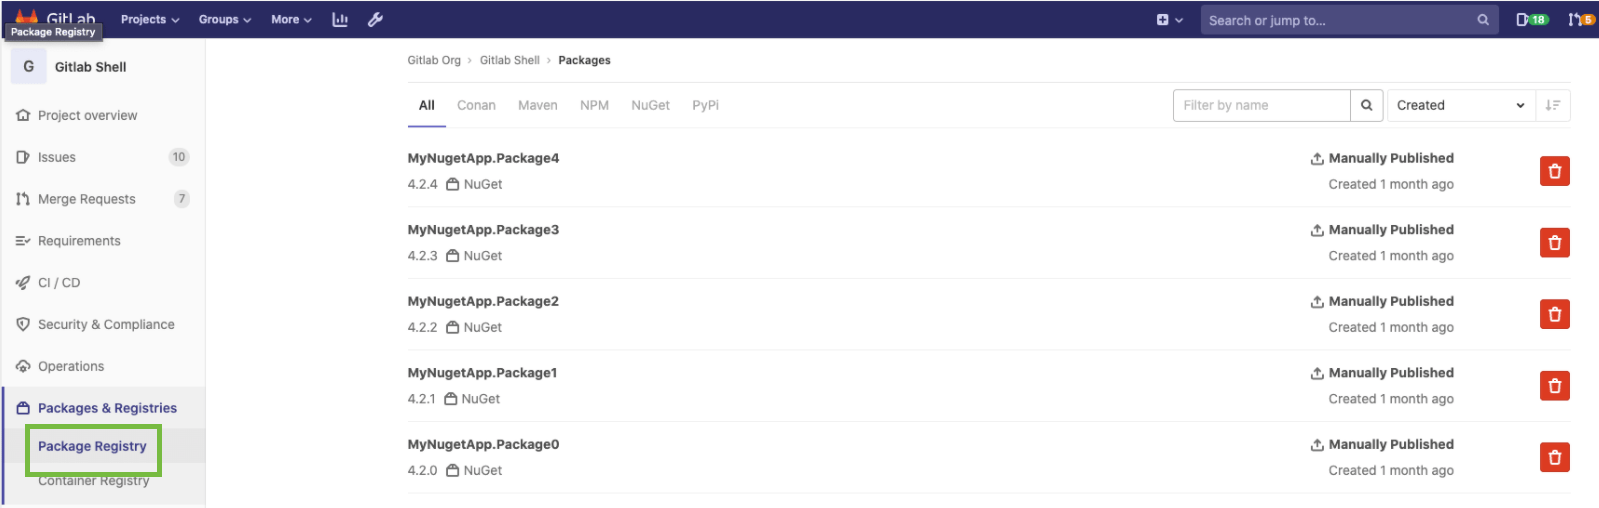Open the analytics chart icon in top bar

tap(340, 19)
